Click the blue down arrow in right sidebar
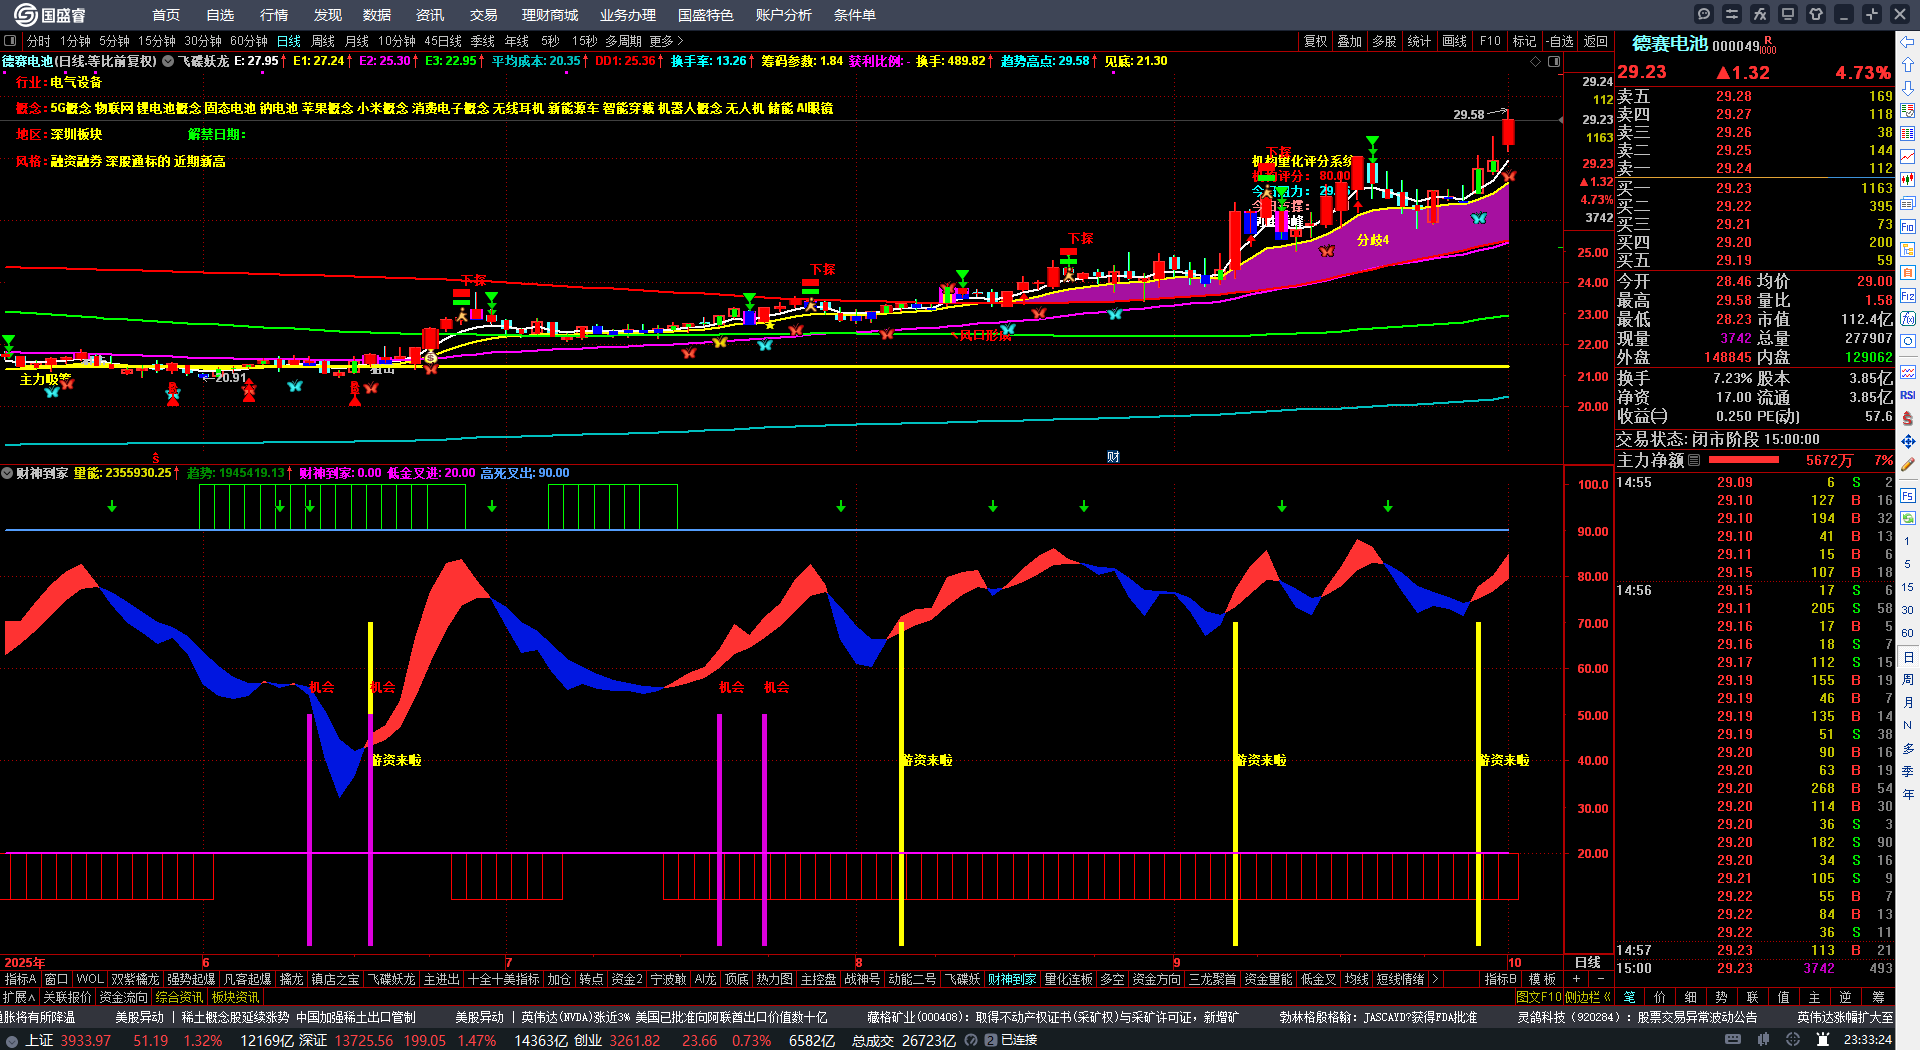This screenshot has height=1050, width=1920. click(x=1908, y=88)
